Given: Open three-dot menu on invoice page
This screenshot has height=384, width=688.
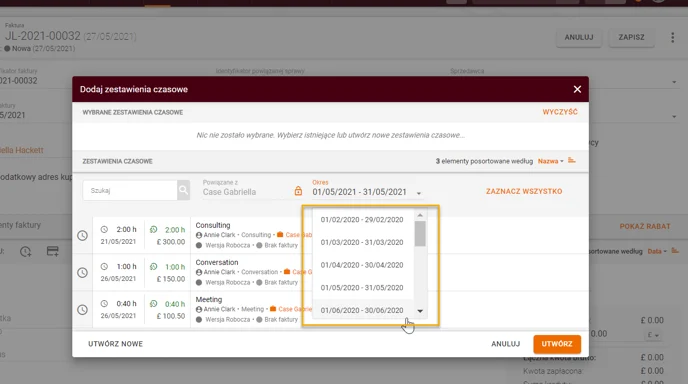Looking at the screenshot, I should (x=672, y=37).
